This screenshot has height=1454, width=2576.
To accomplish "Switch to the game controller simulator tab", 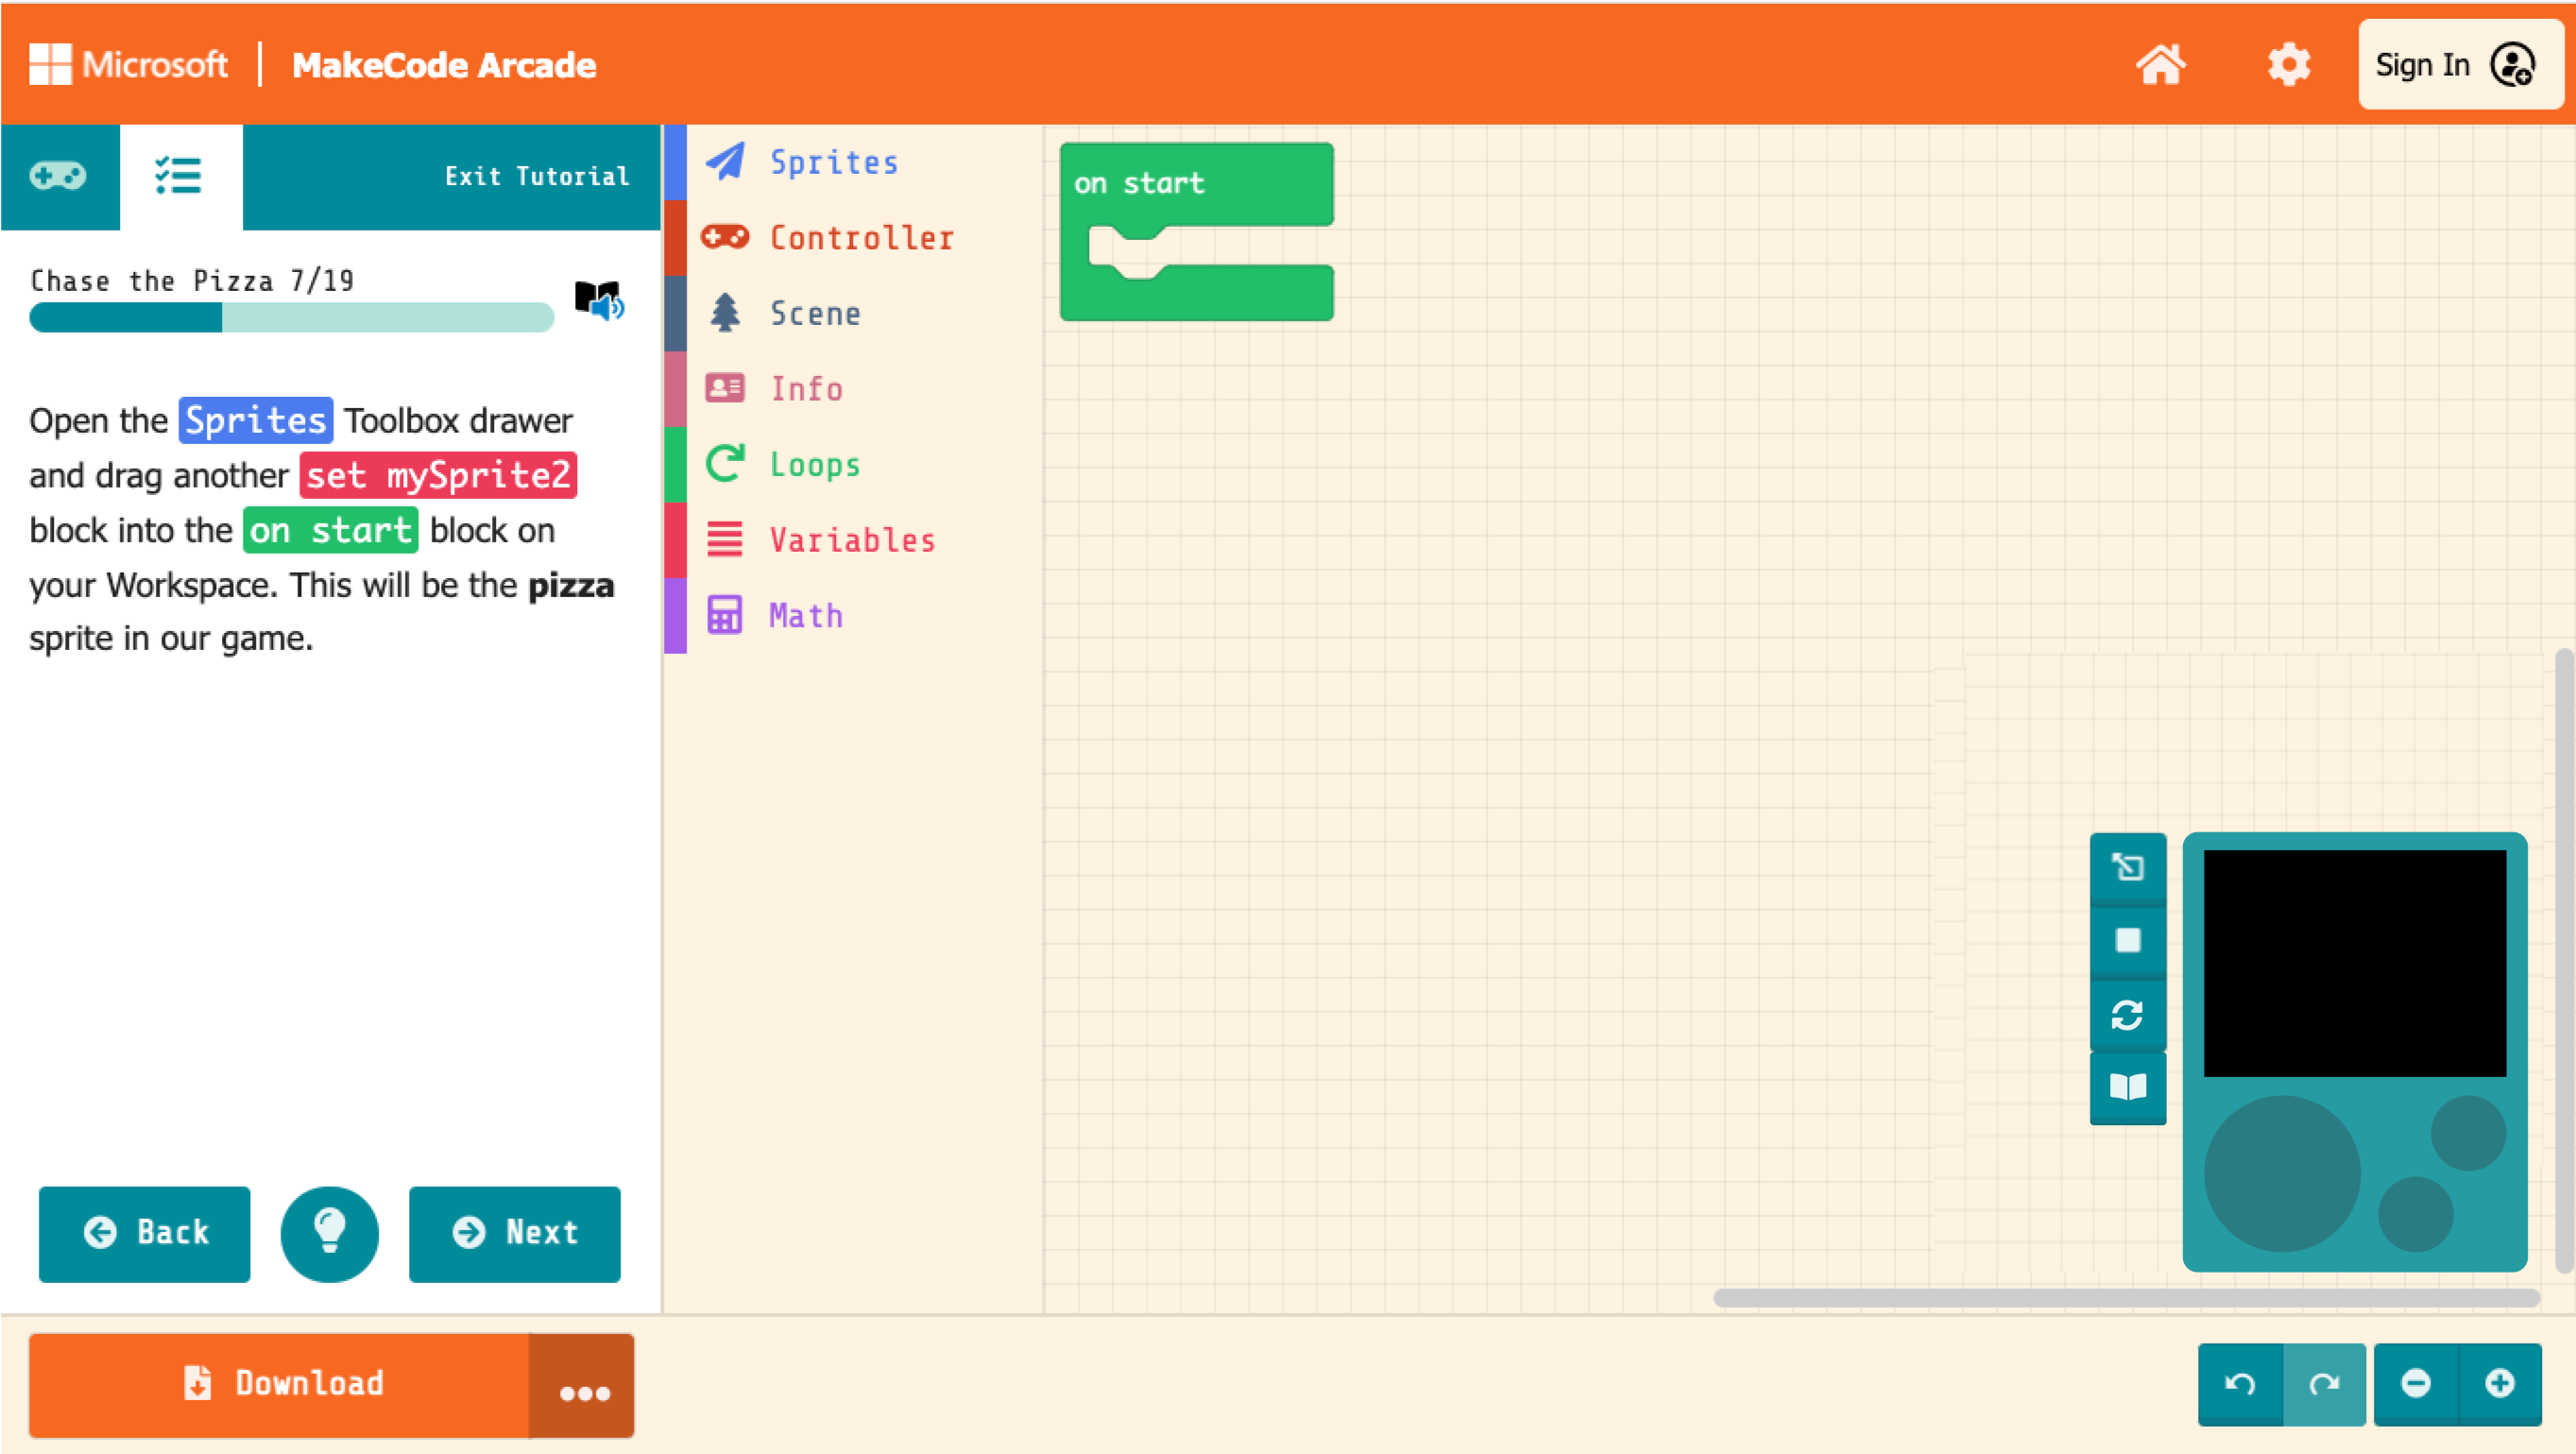I will coord(59,176).
